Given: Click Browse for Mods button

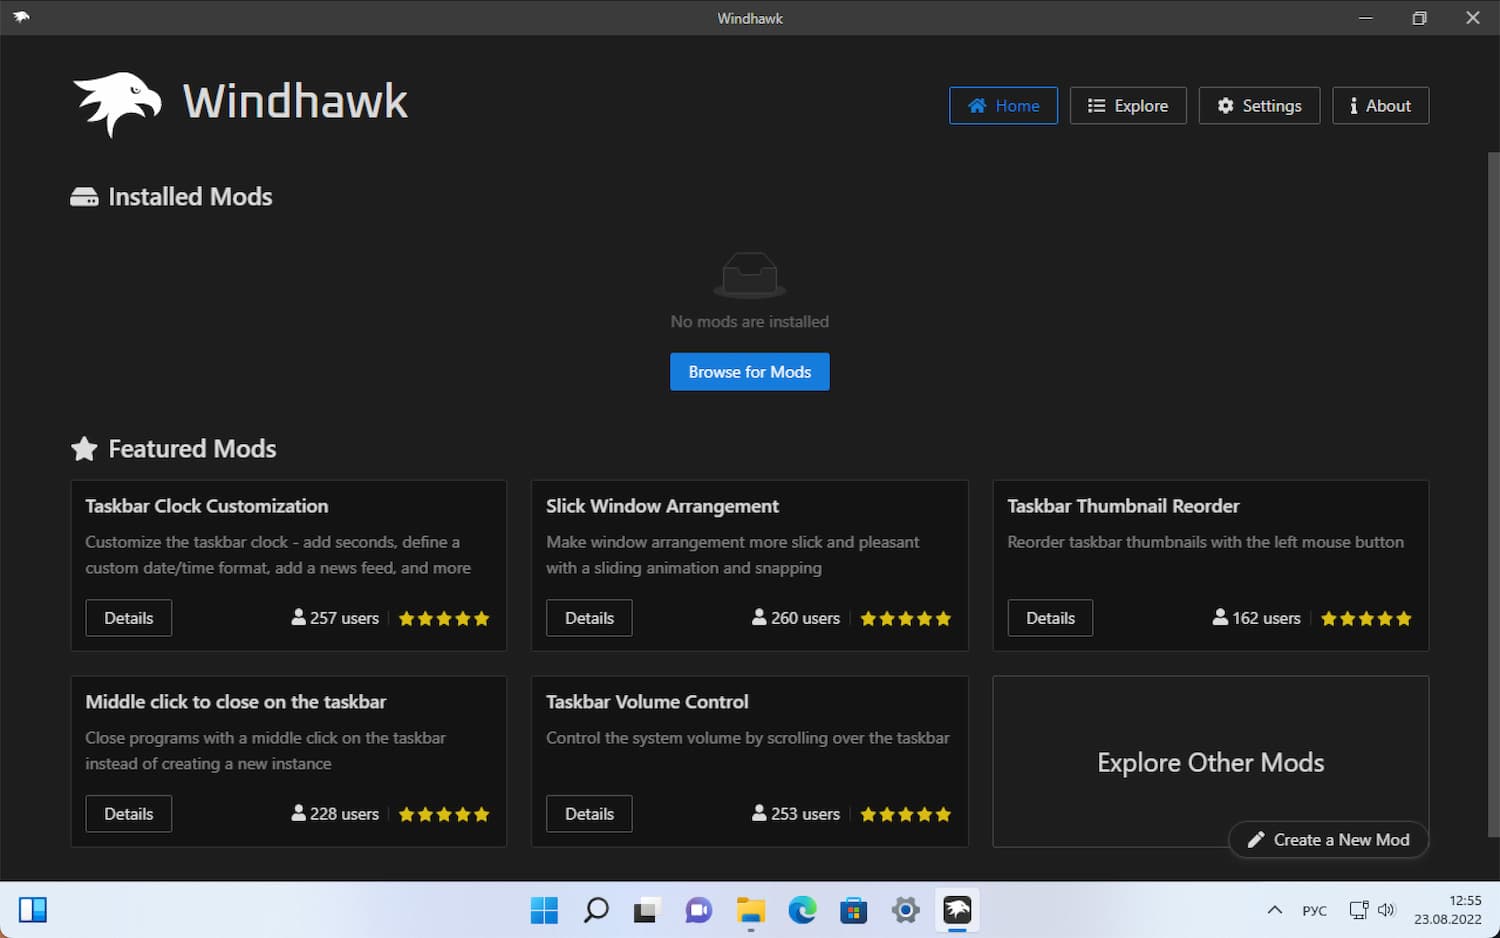Looking at the screenshot, I should coord(750,372).
